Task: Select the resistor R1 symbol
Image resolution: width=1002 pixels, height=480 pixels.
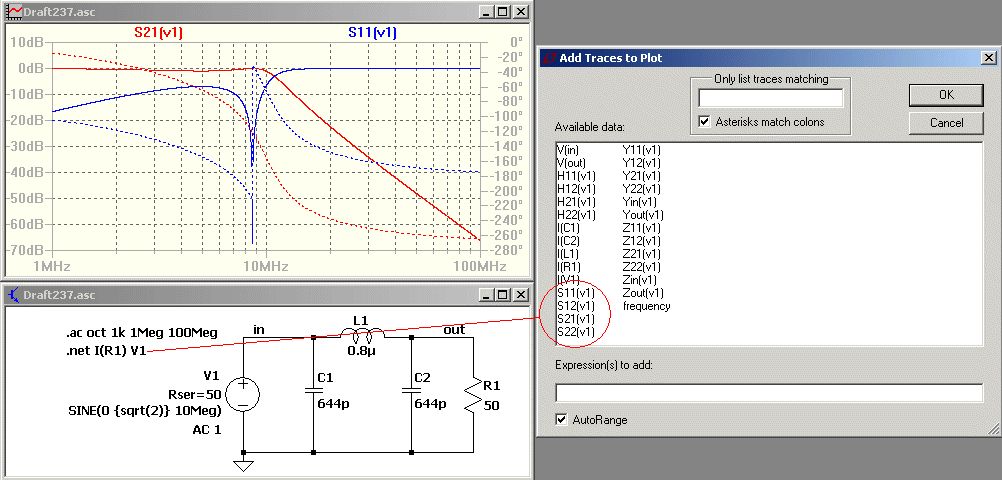Action: [473, 394]
